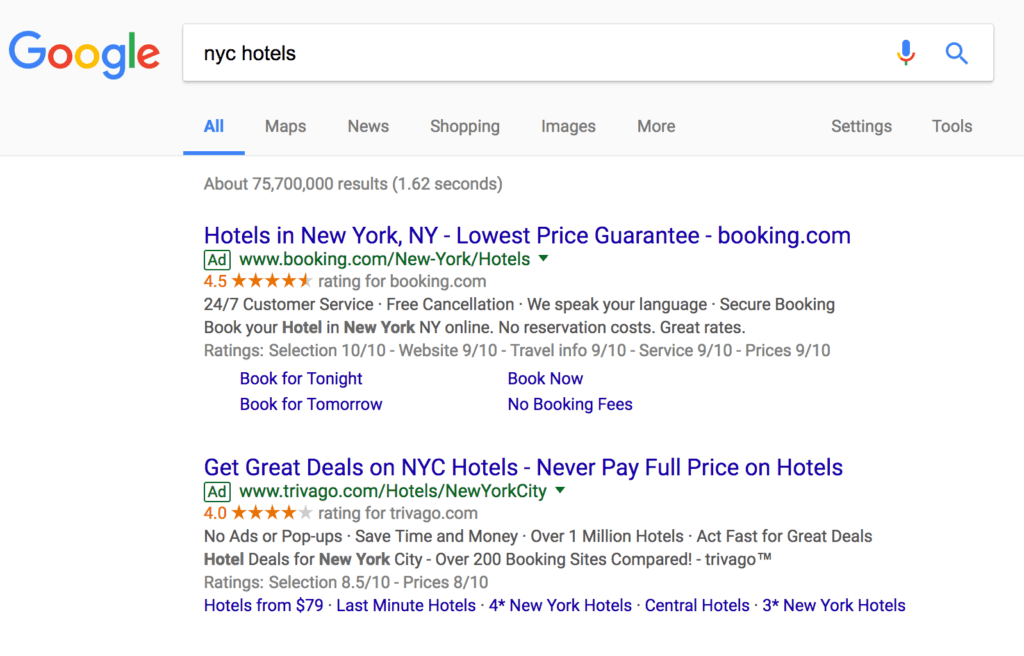Image resolution: width=1024 pixels, height=656 pixels.
Task: Click the magnifying glass to search
Action: (x=956, y=53)
